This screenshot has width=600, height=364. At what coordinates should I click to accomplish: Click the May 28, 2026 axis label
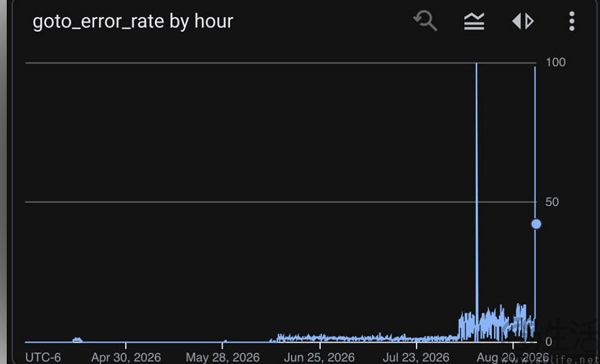[223, 357]
